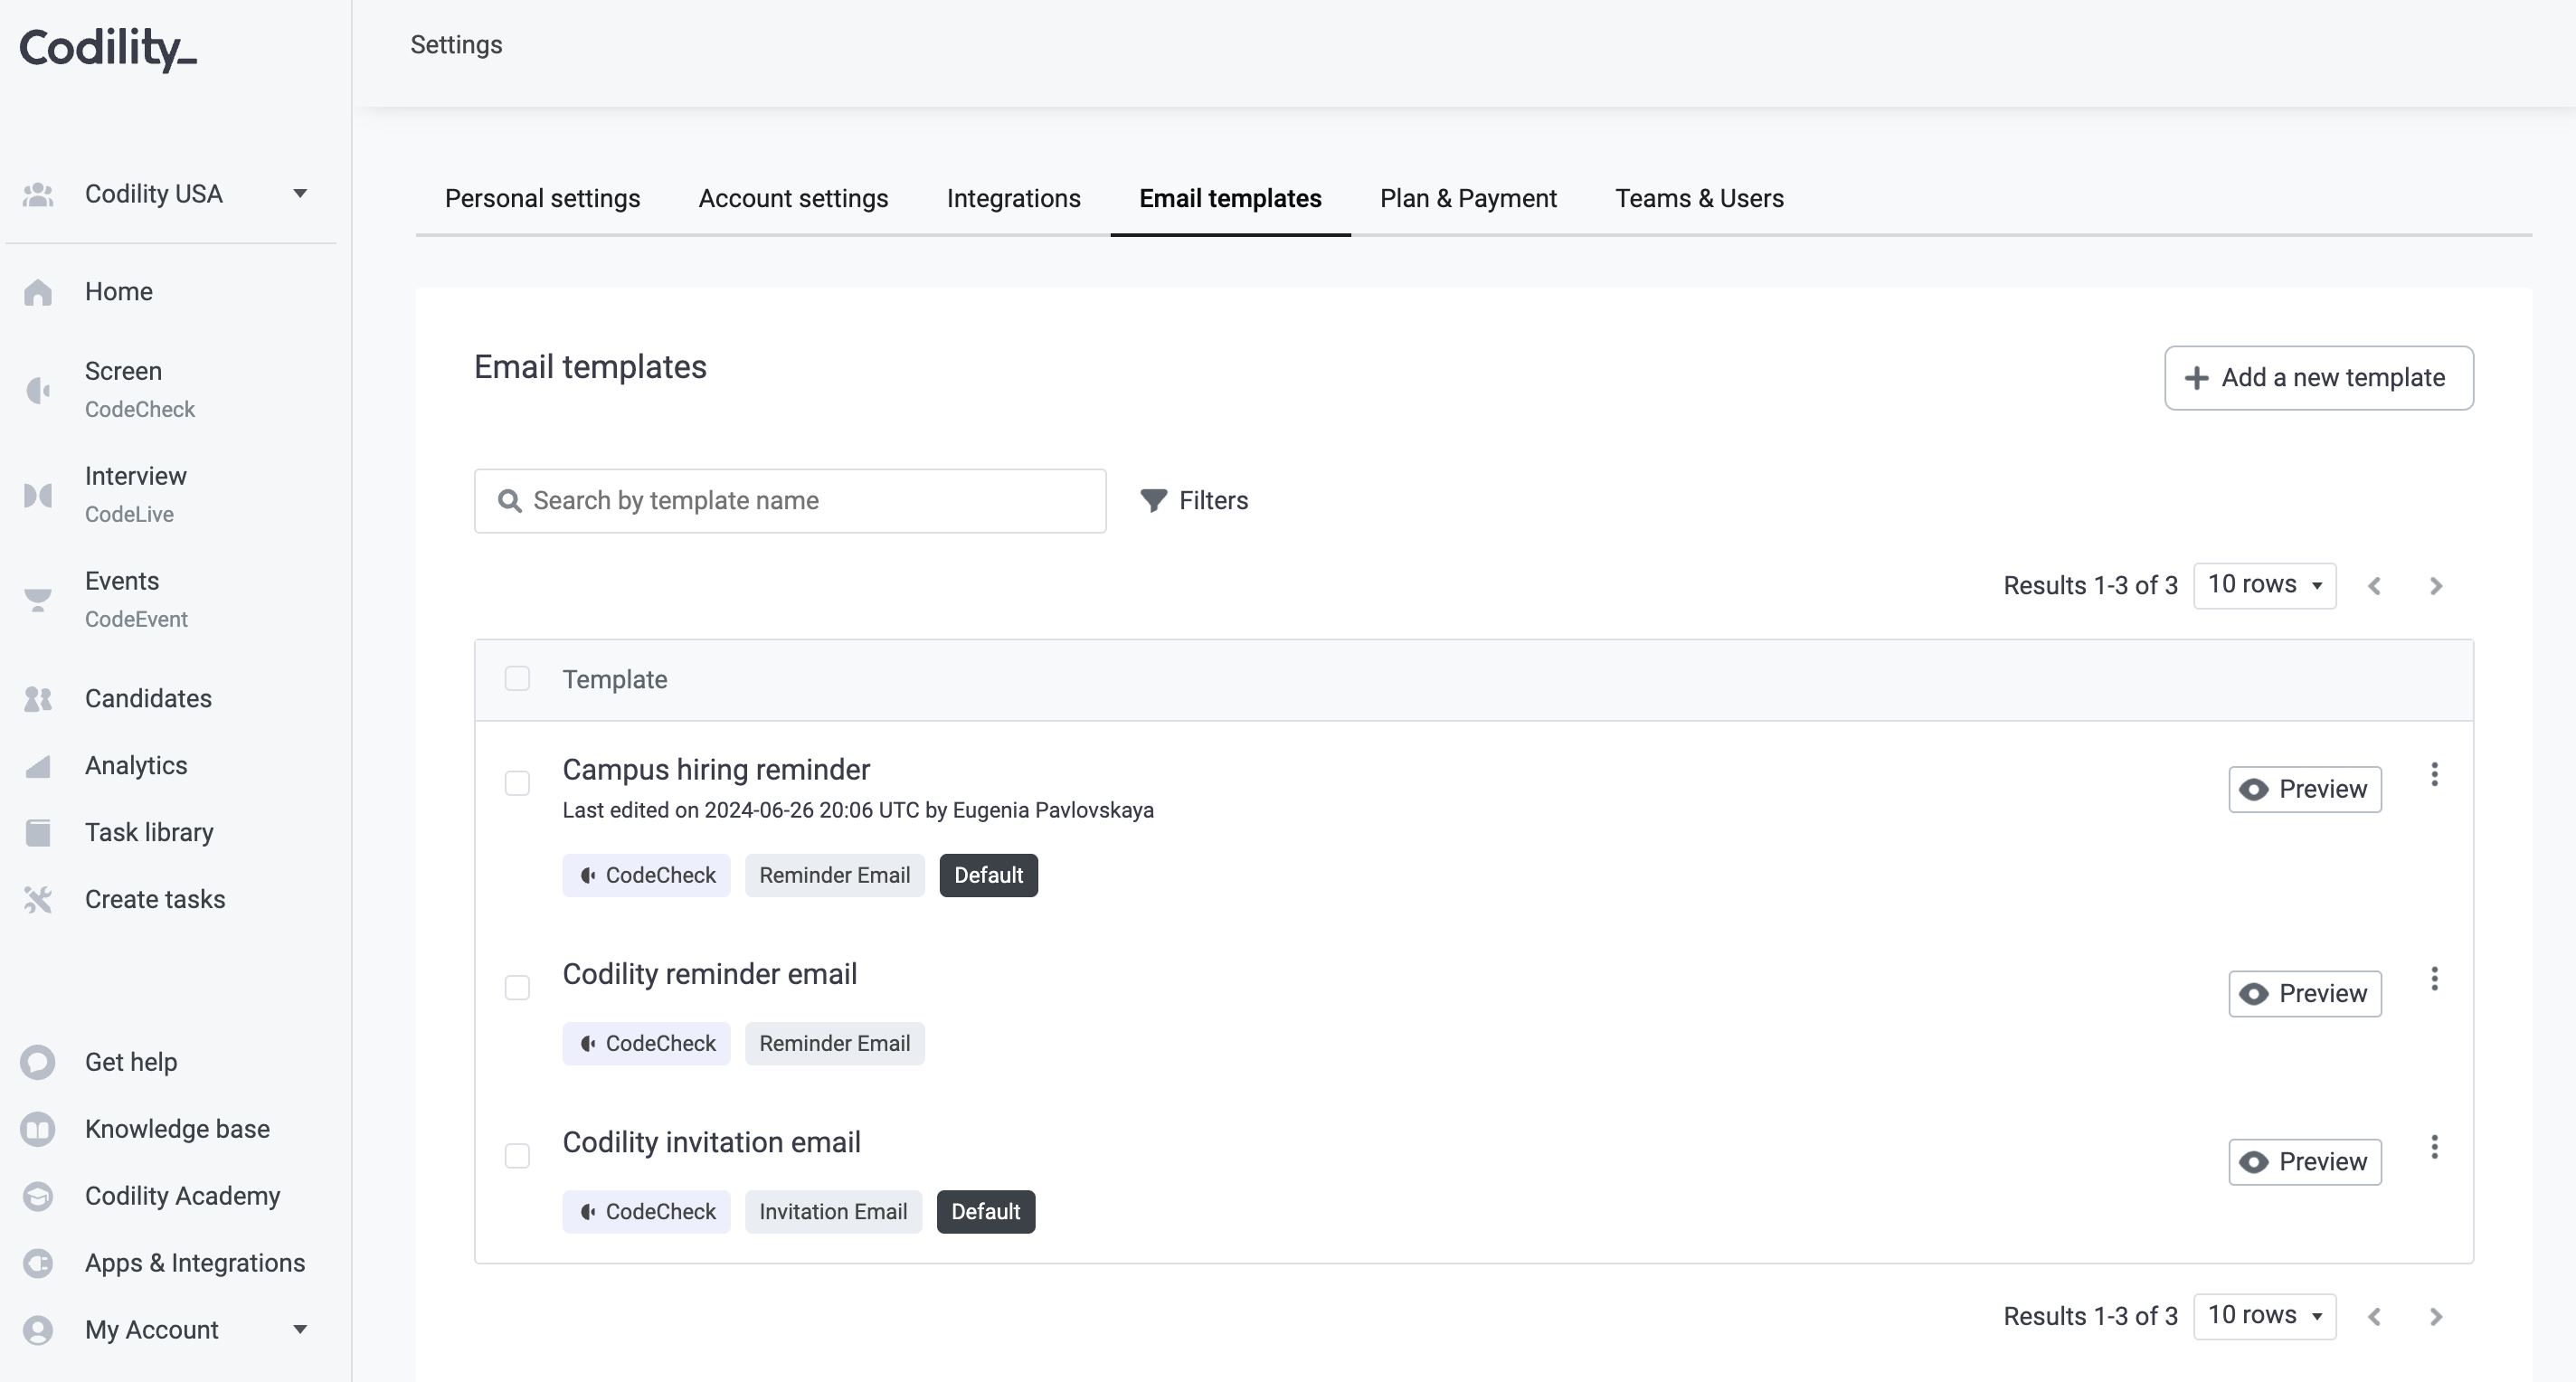This screenshot has width=2576, height=1382.
Task: Open more options for Codility invitation email
Action: point(2435,1146)
